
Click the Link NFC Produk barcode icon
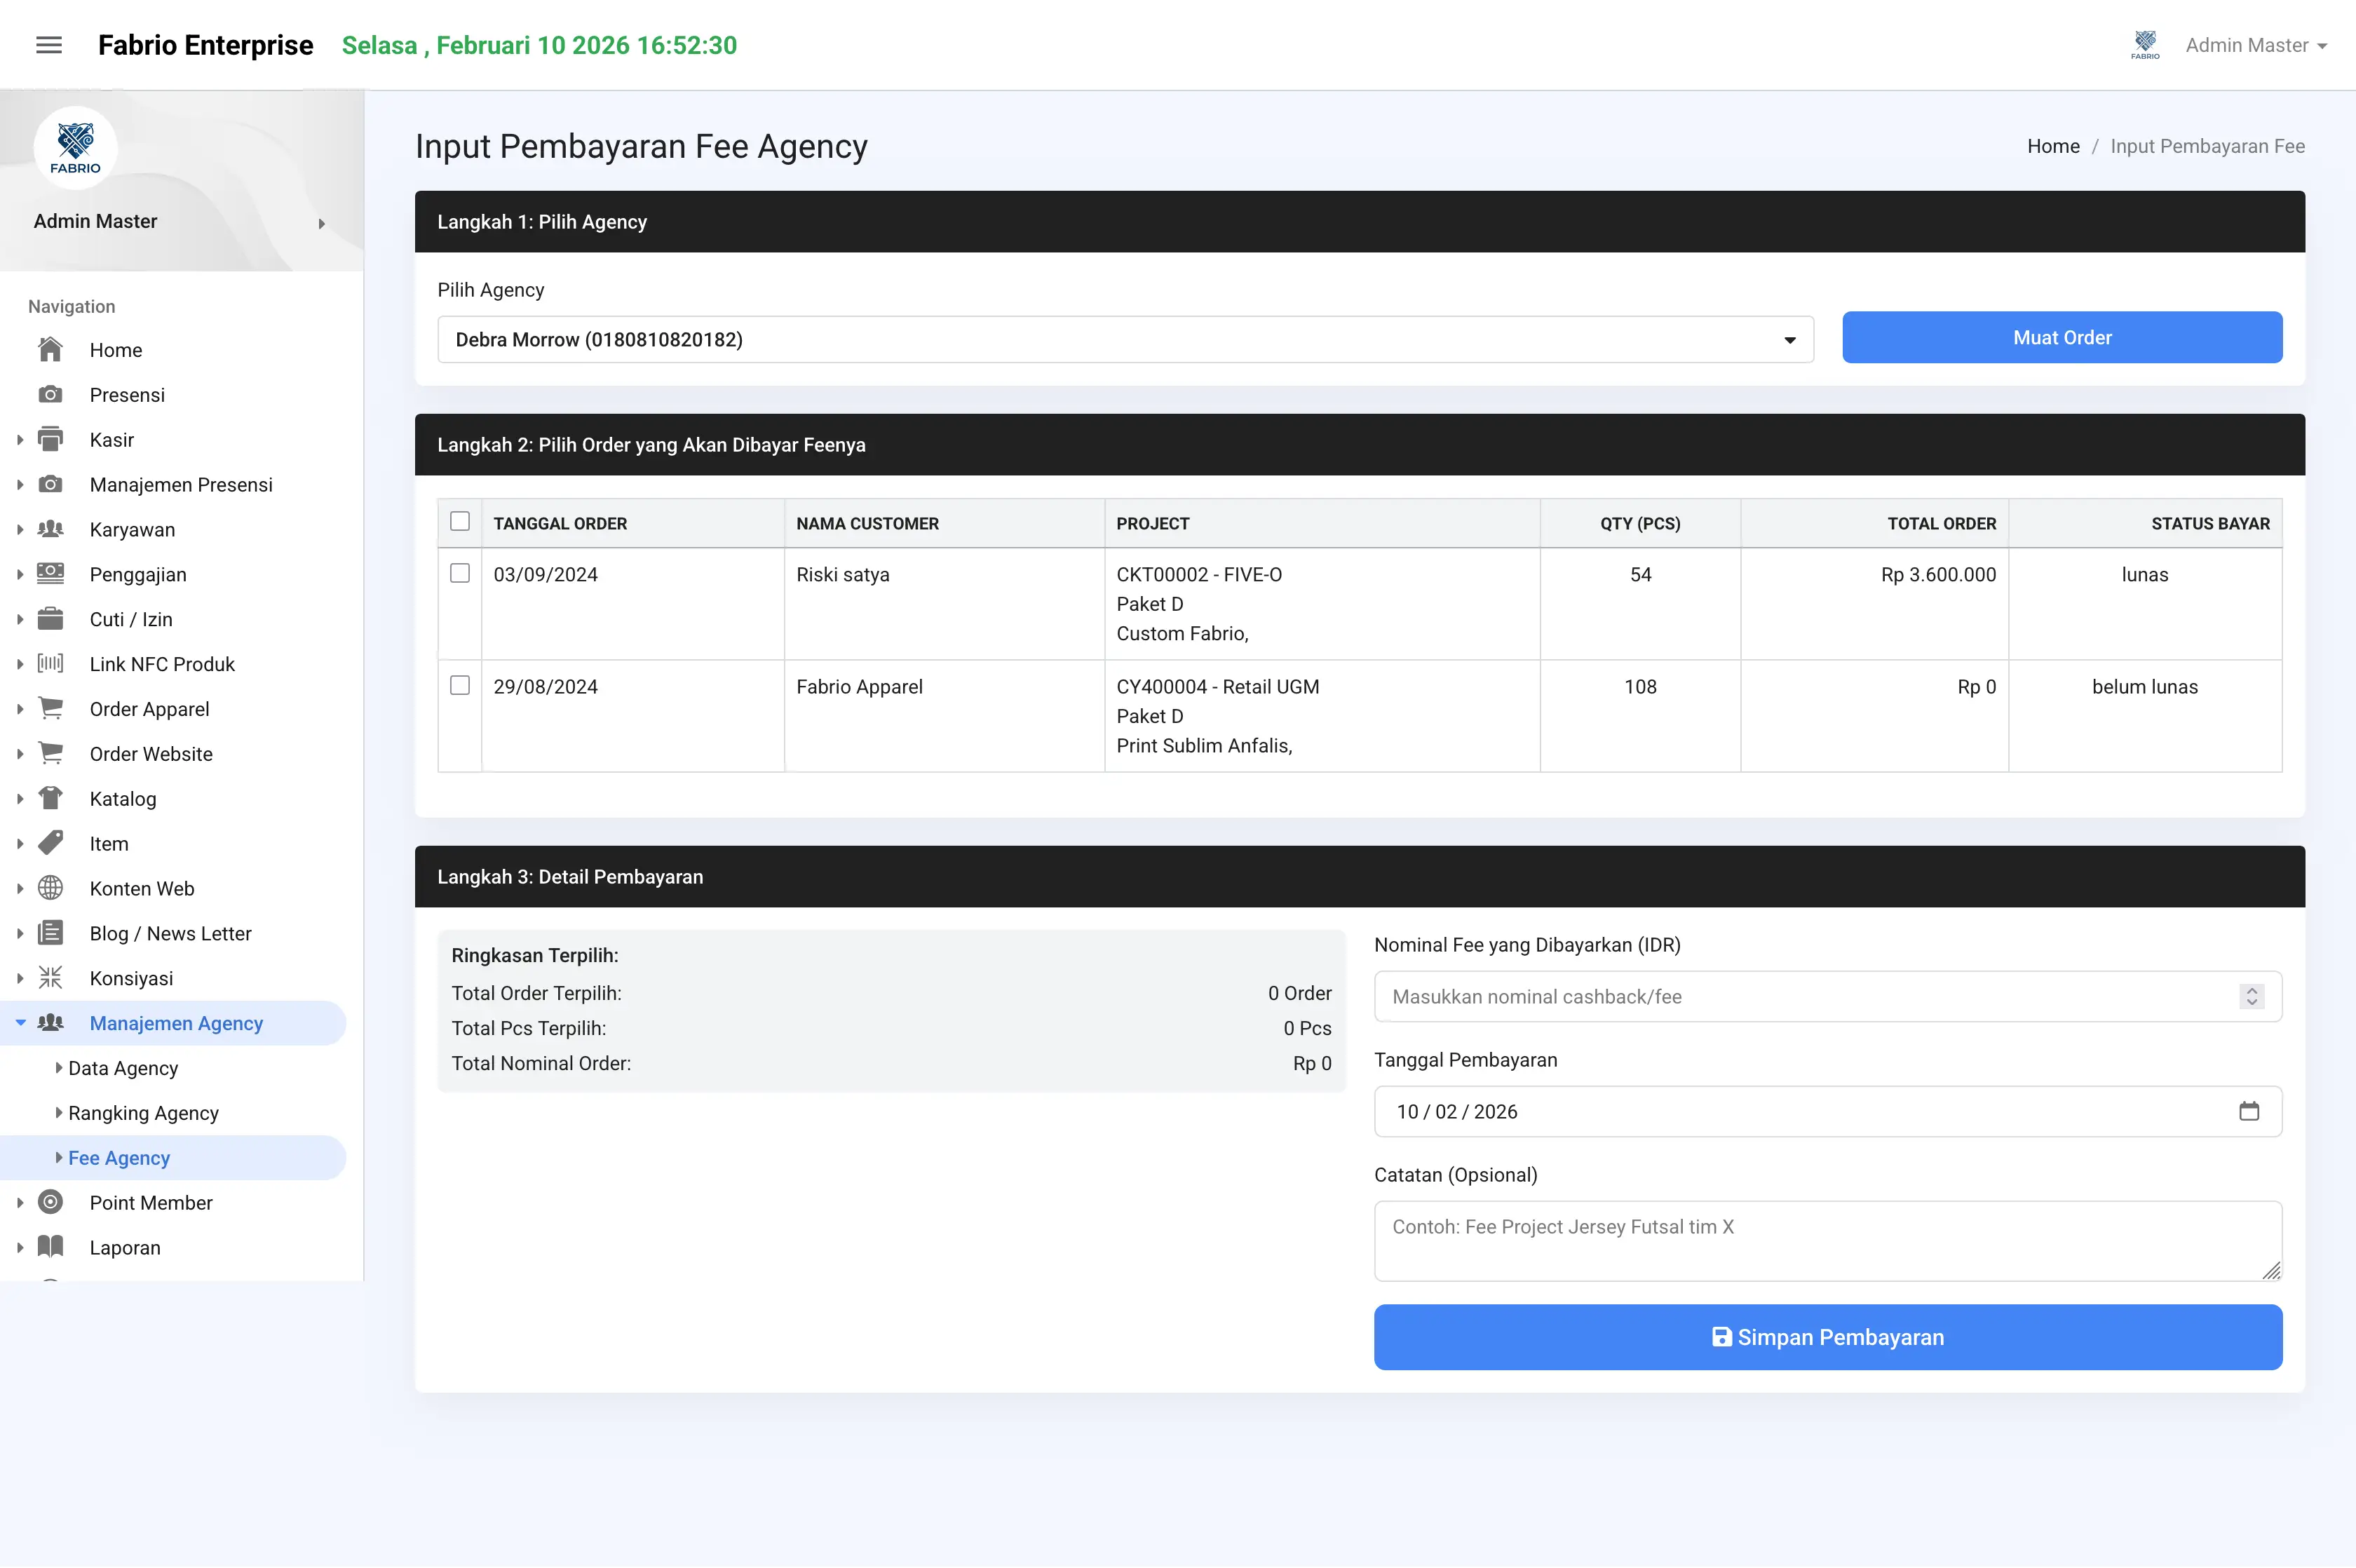click(50, 663)
